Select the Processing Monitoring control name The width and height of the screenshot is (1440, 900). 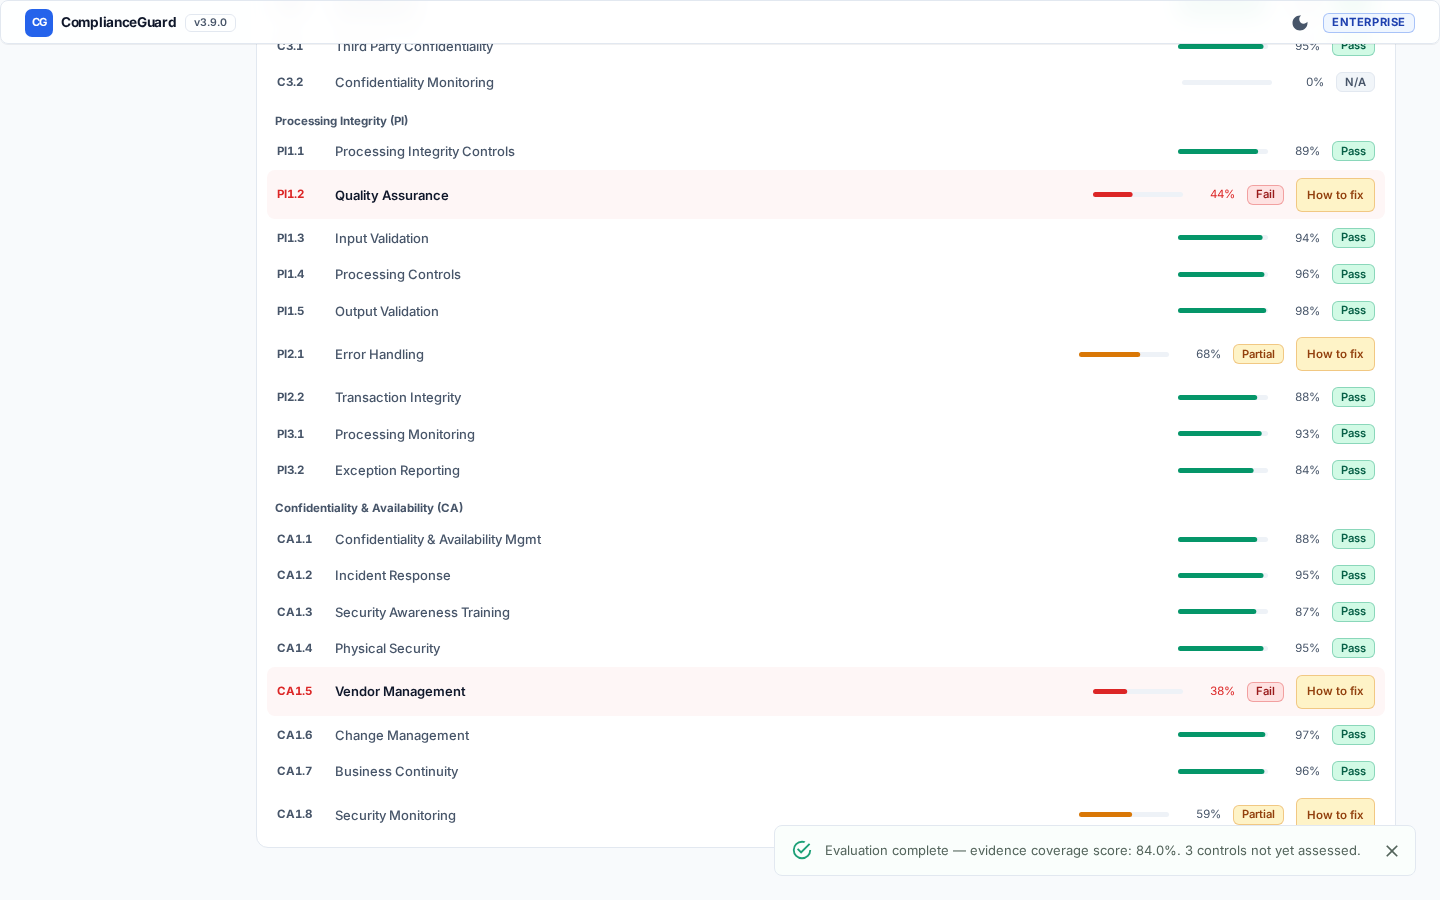[405, 434]
